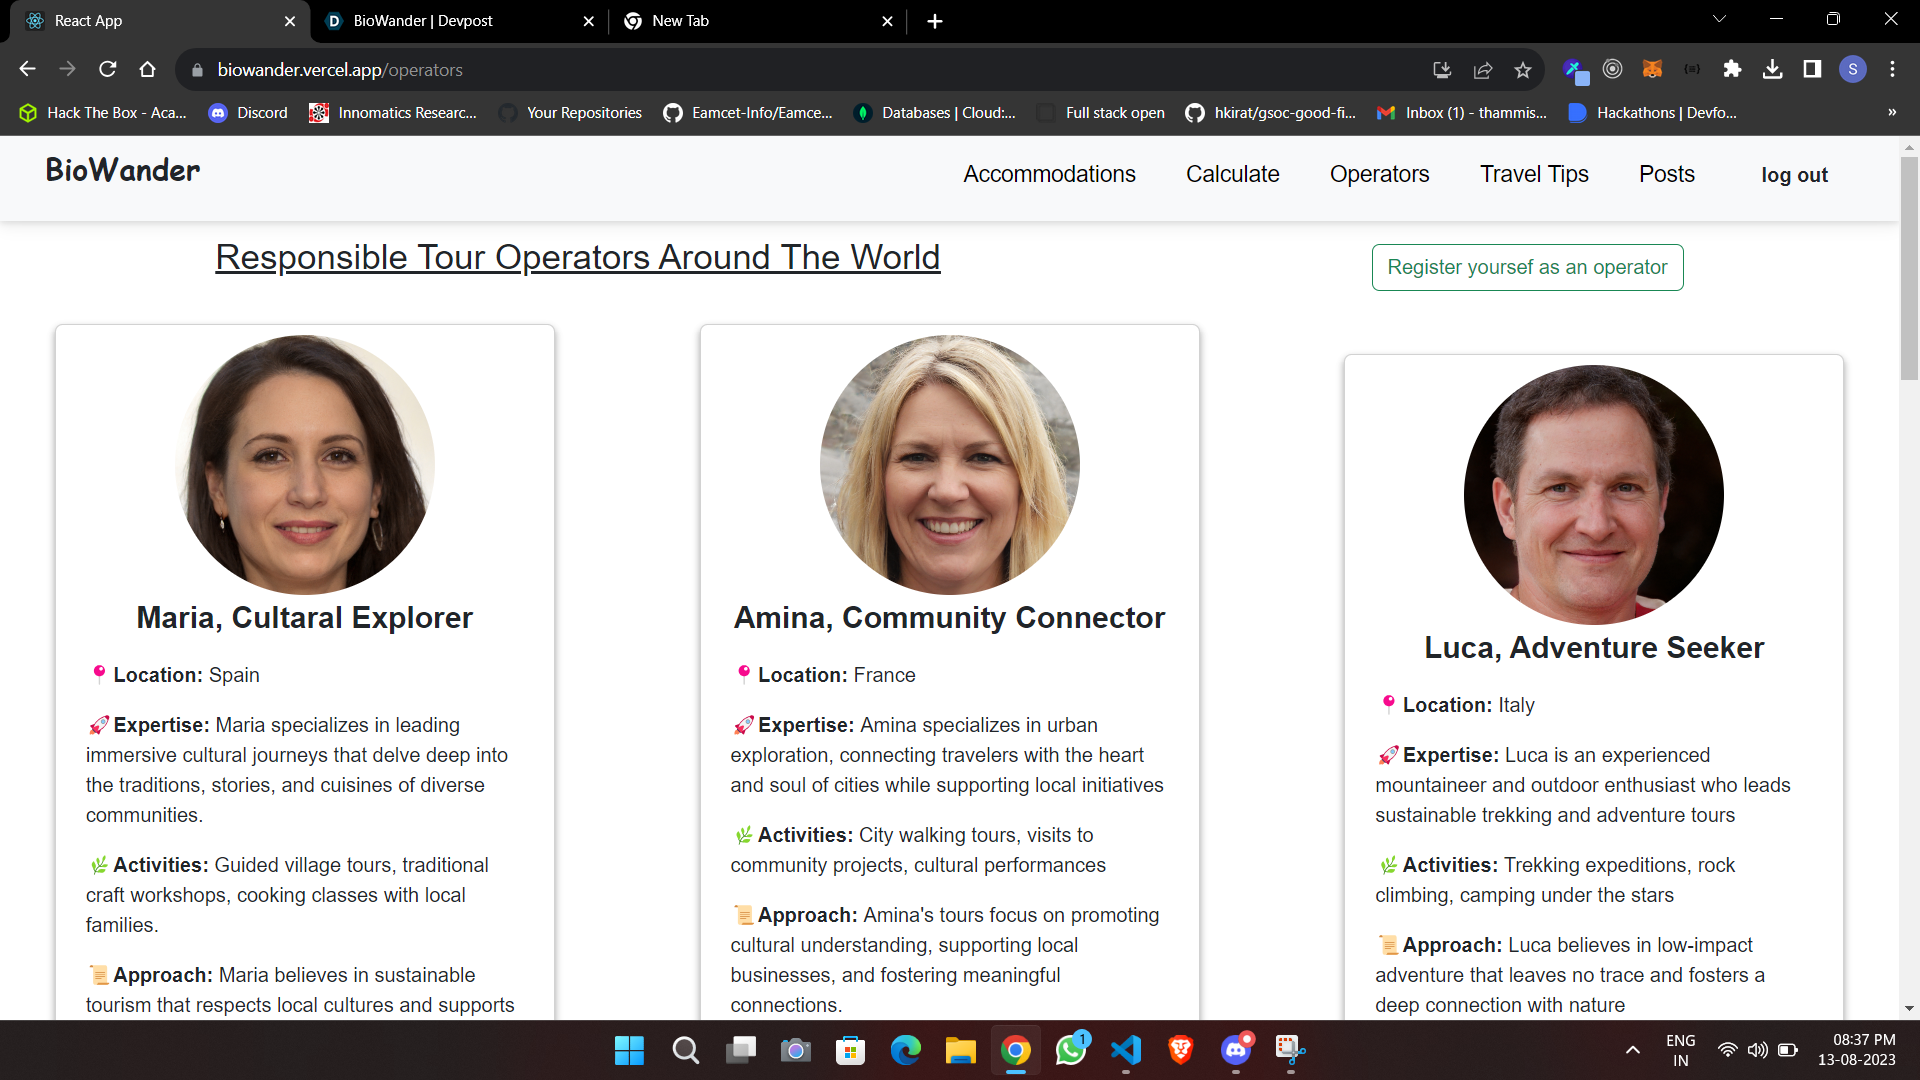Toggle the browser side panel icon

click(x=1812, y=69)
